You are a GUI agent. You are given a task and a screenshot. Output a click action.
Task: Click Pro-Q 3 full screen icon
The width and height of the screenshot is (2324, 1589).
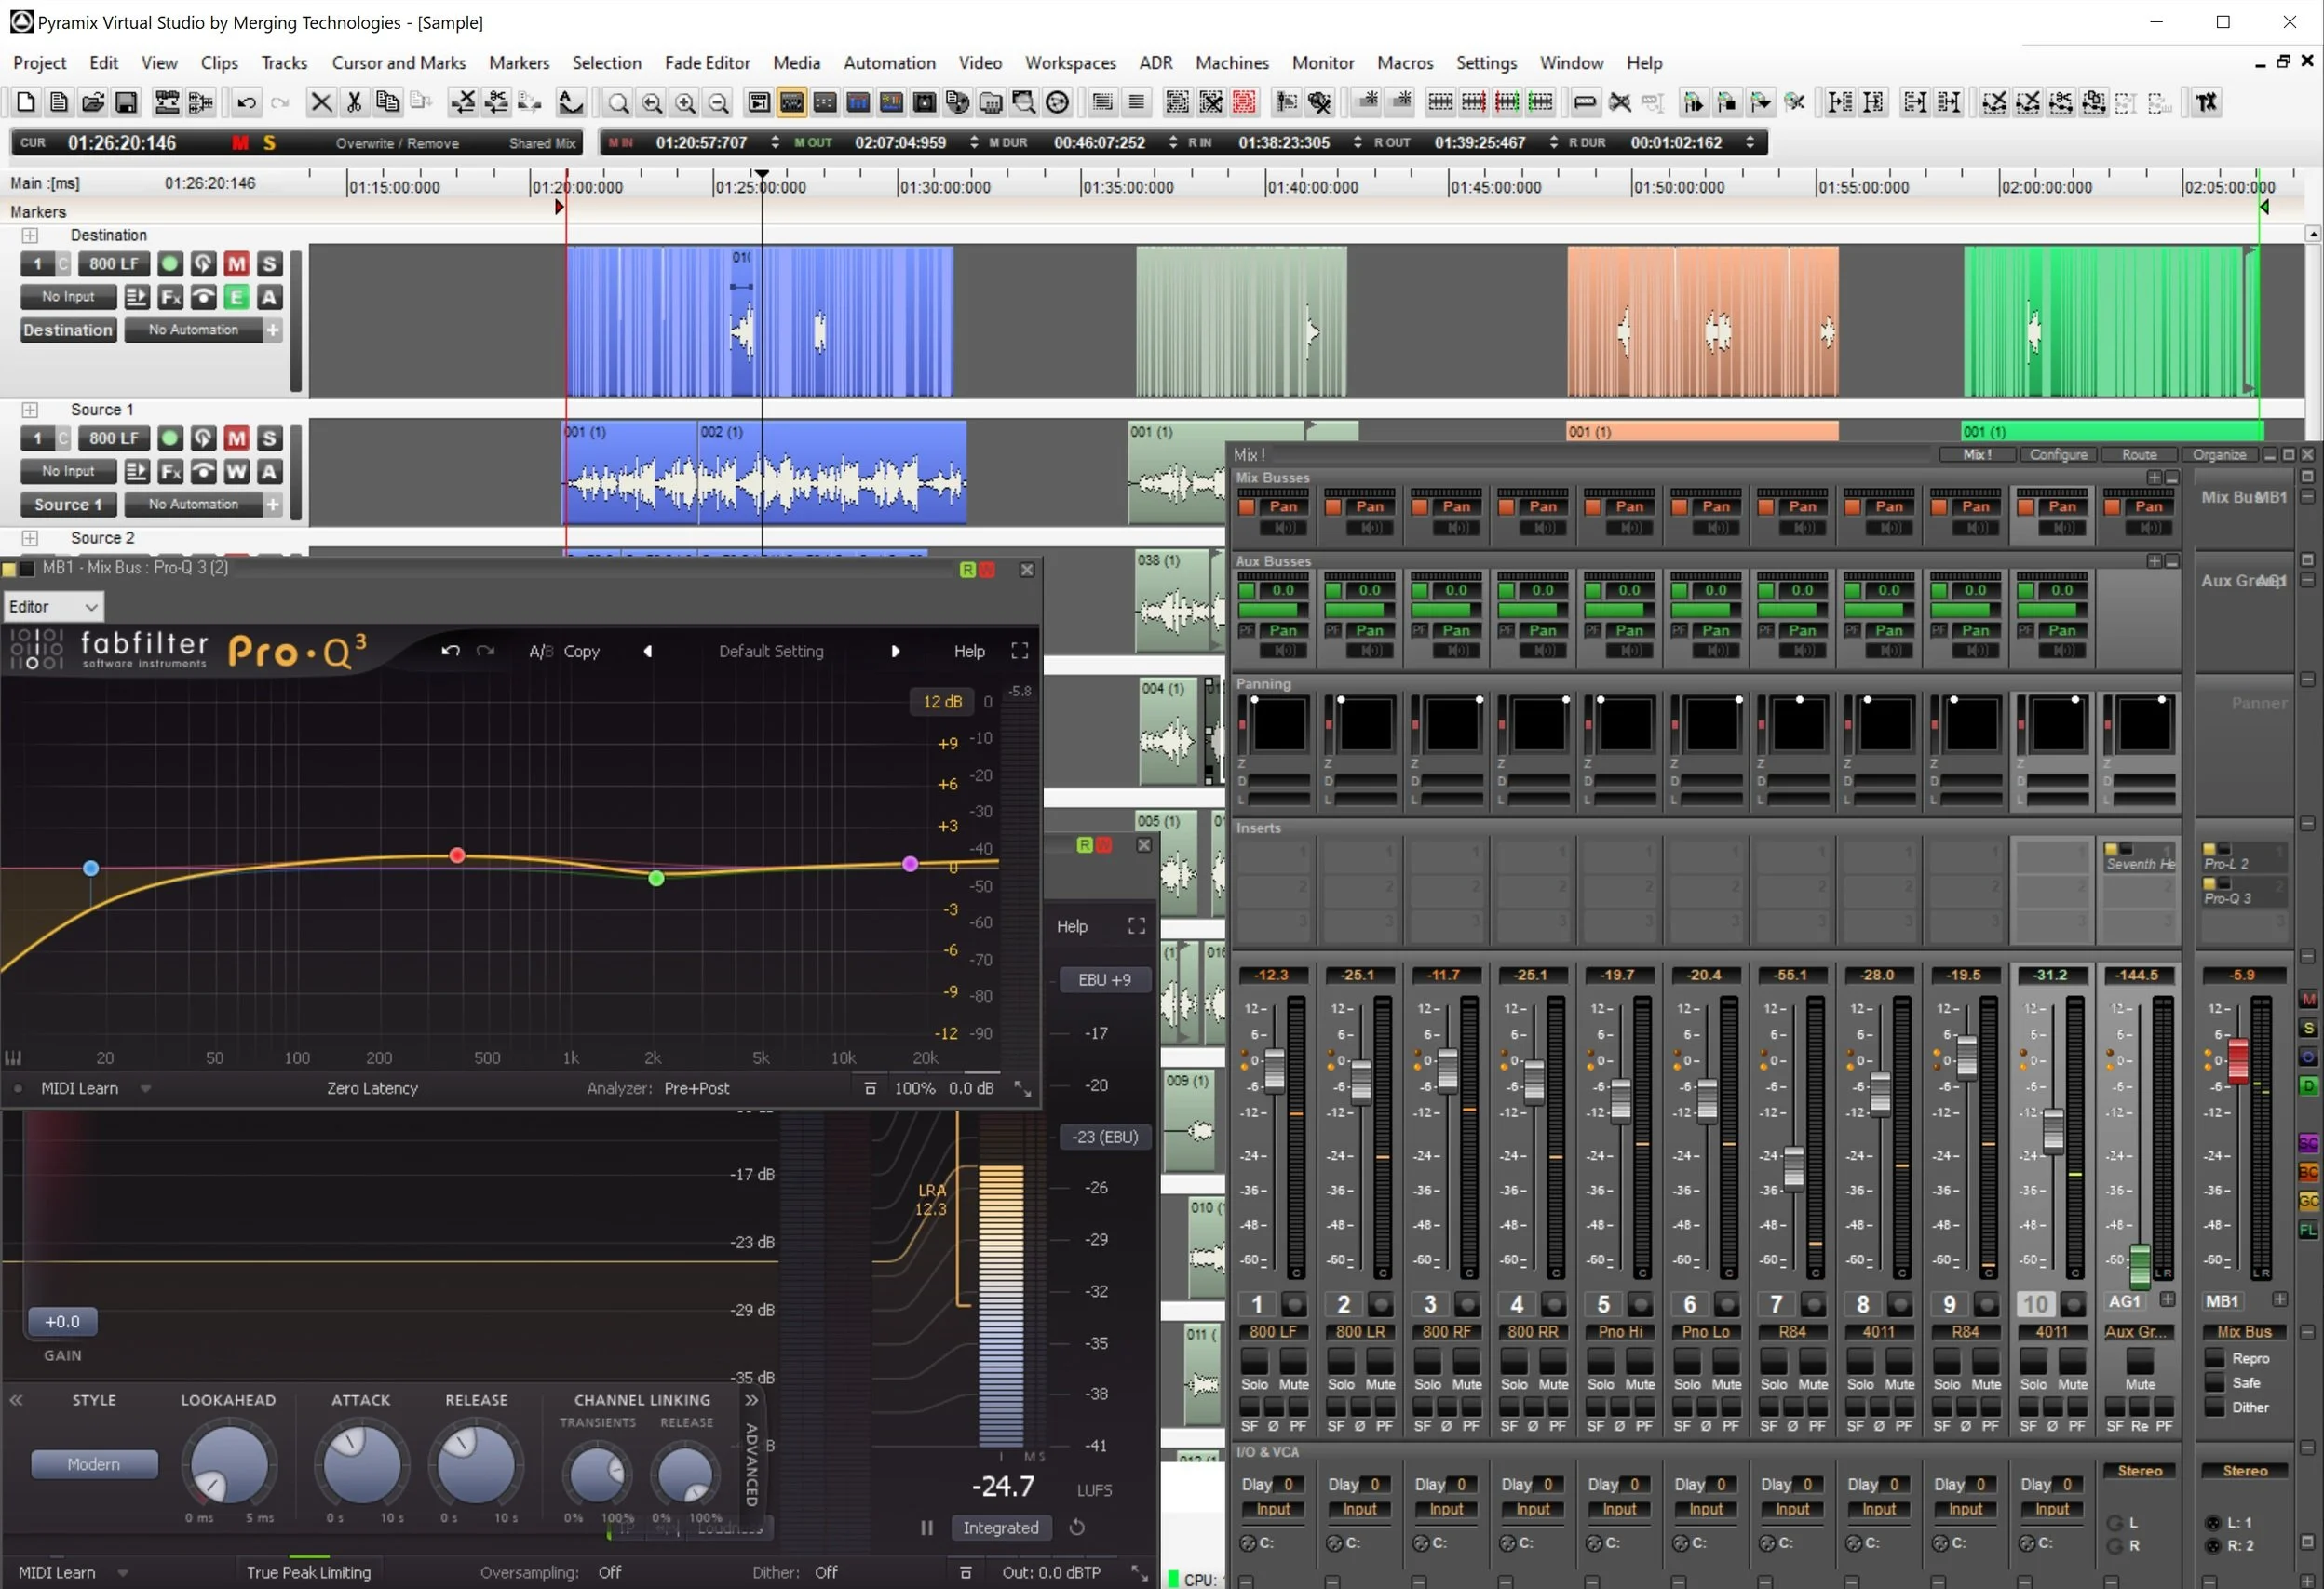click(1019, 651)
